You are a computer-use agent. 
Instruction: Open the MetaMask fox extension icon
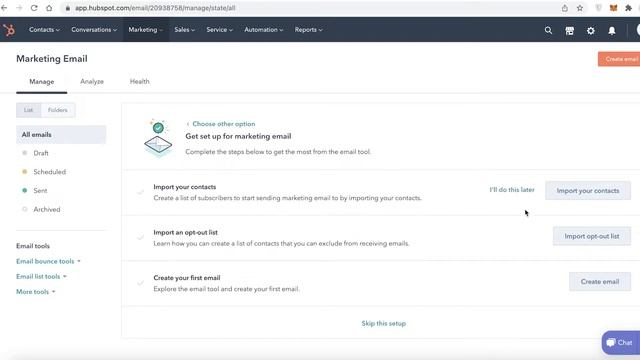tap(613, 8)
